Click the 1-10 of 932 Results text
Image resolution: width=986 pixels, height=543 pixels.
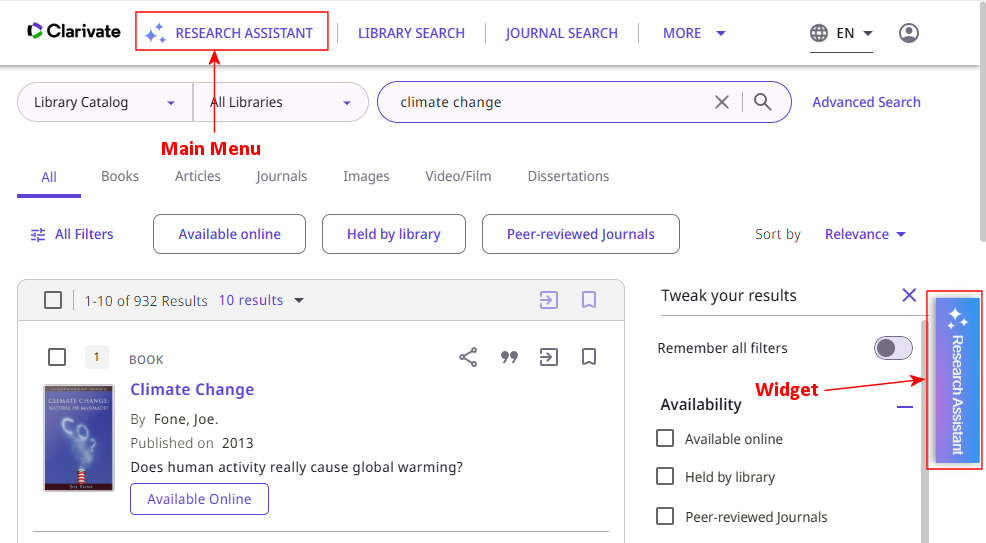tap(146, 301)
